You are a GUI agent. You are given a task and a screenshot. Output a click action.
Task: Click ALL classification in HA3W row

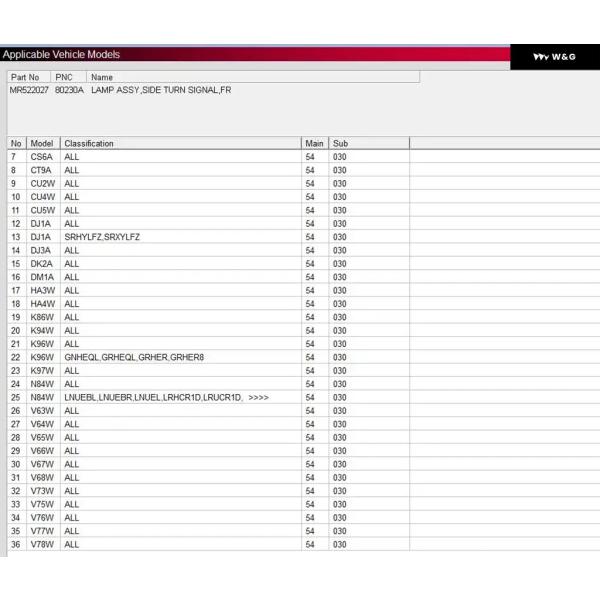click(x=72, y=291)
